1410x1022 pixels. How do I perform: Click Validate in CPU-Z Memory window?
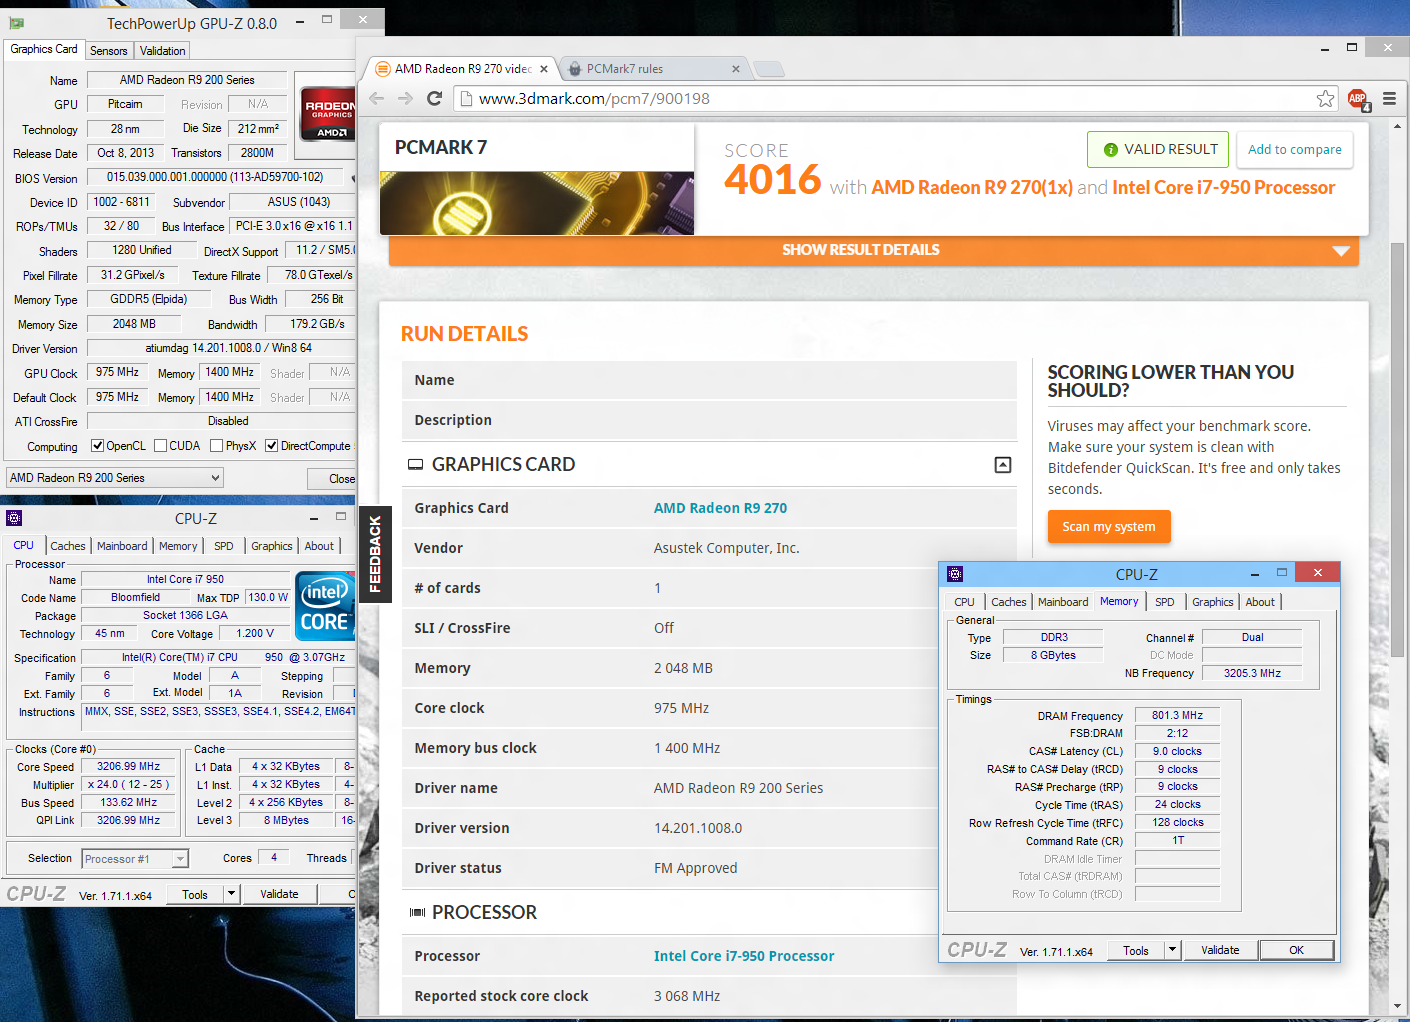[1220, 950]
